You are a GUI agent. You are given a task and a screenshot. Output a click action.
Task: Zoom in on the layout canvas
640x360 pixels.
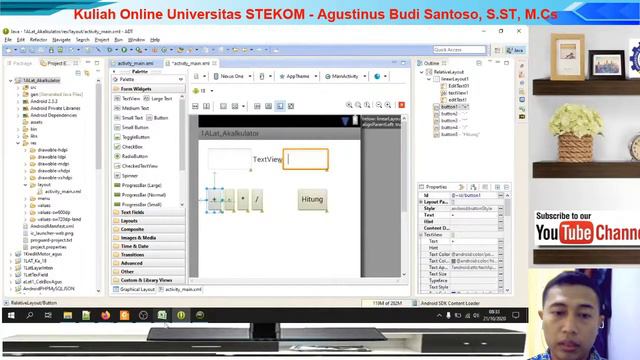pos(388,105)
